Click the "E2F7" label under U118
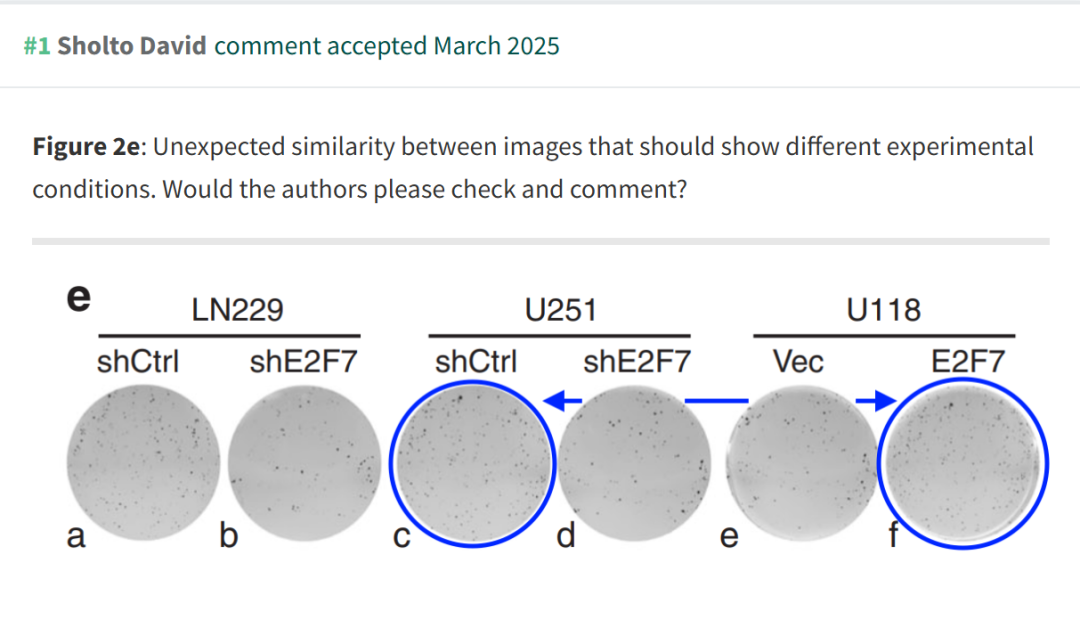Image resolution: width=1080 pixels, height=628 pixels. coord(968,362)
